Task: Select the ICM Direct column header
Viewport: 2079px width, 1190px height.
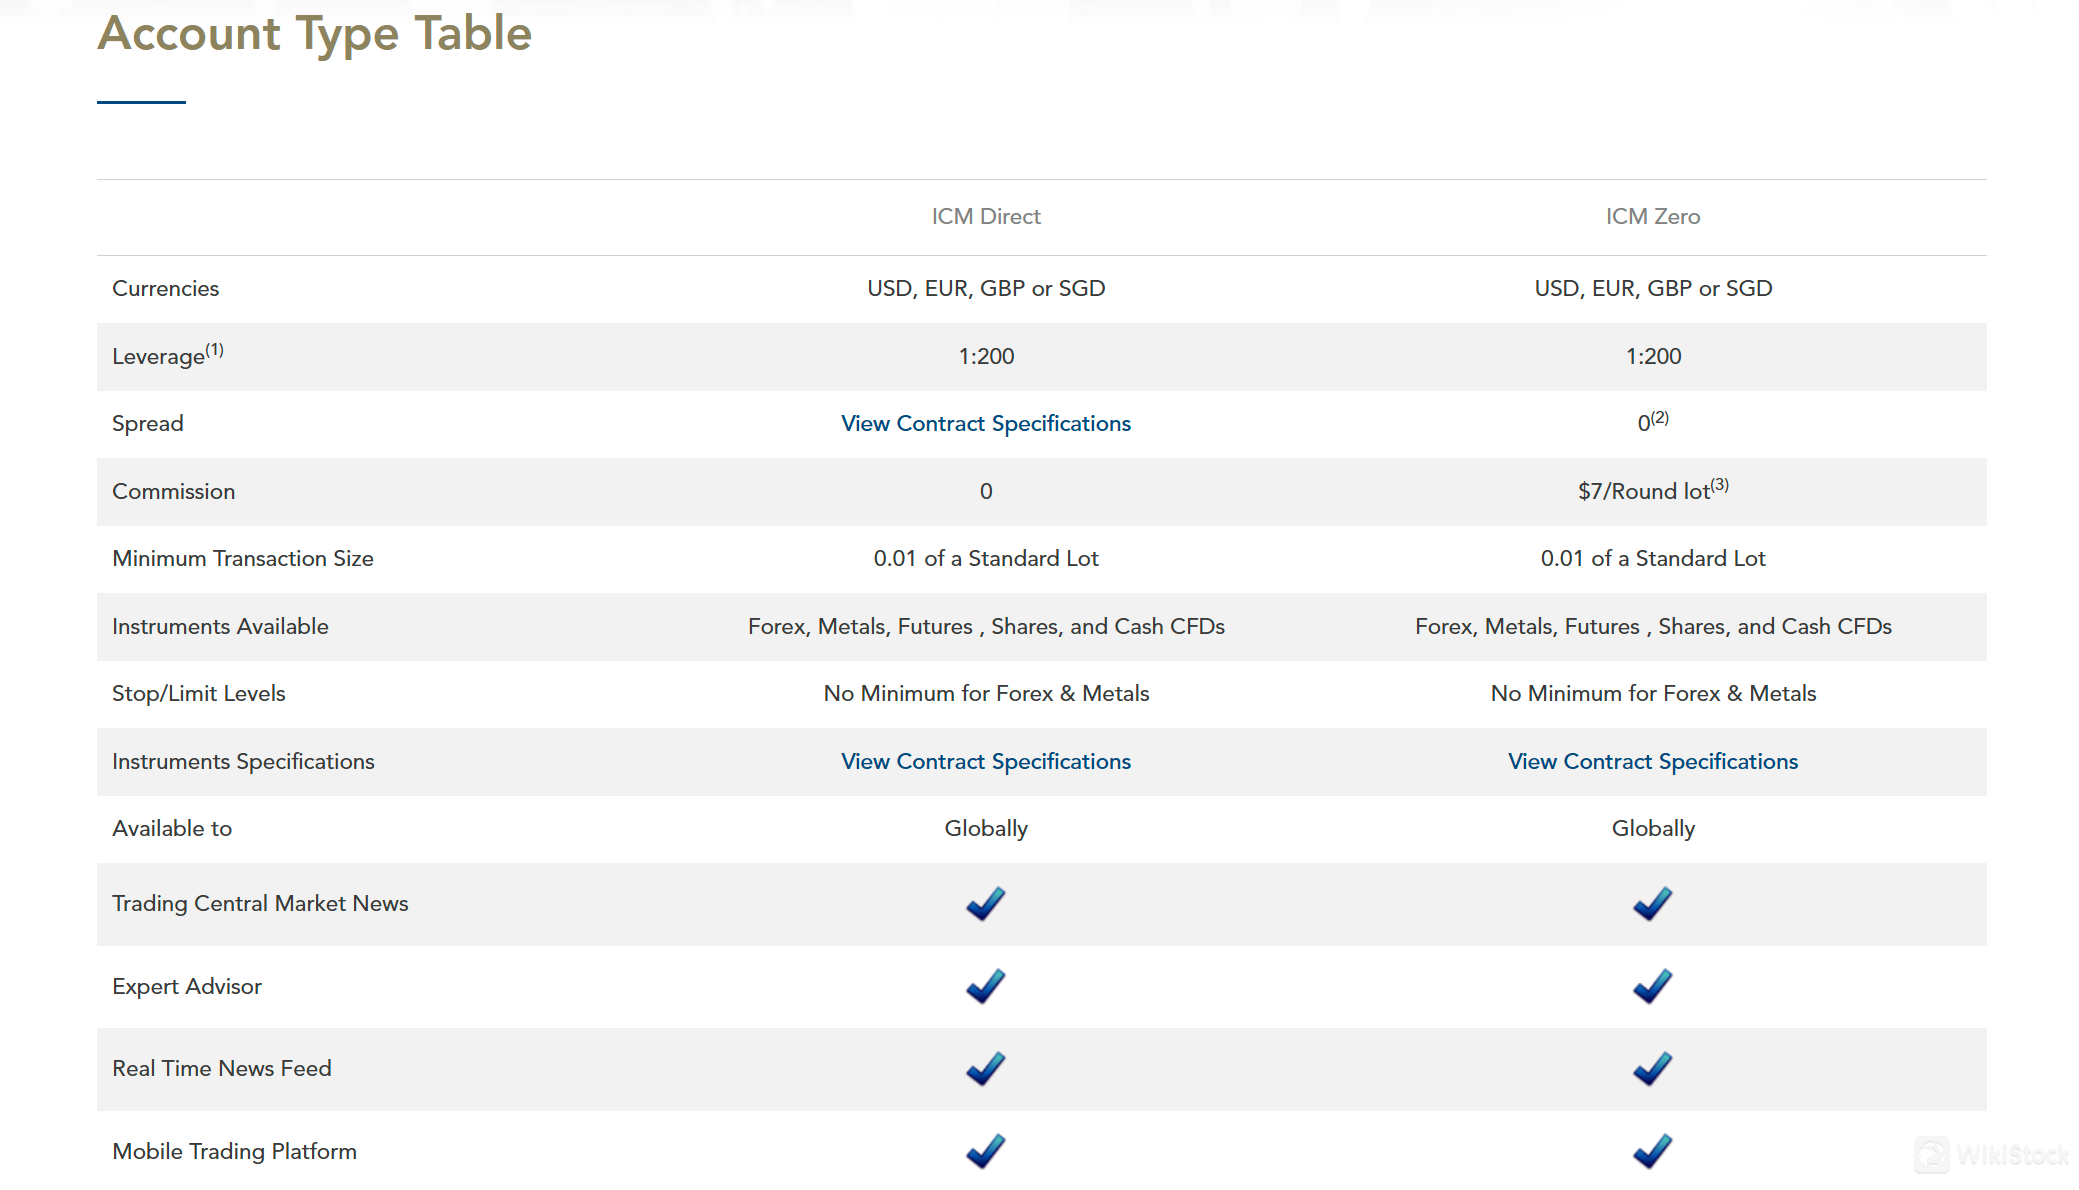Action: pyautogui.click(x=986, y=217)
